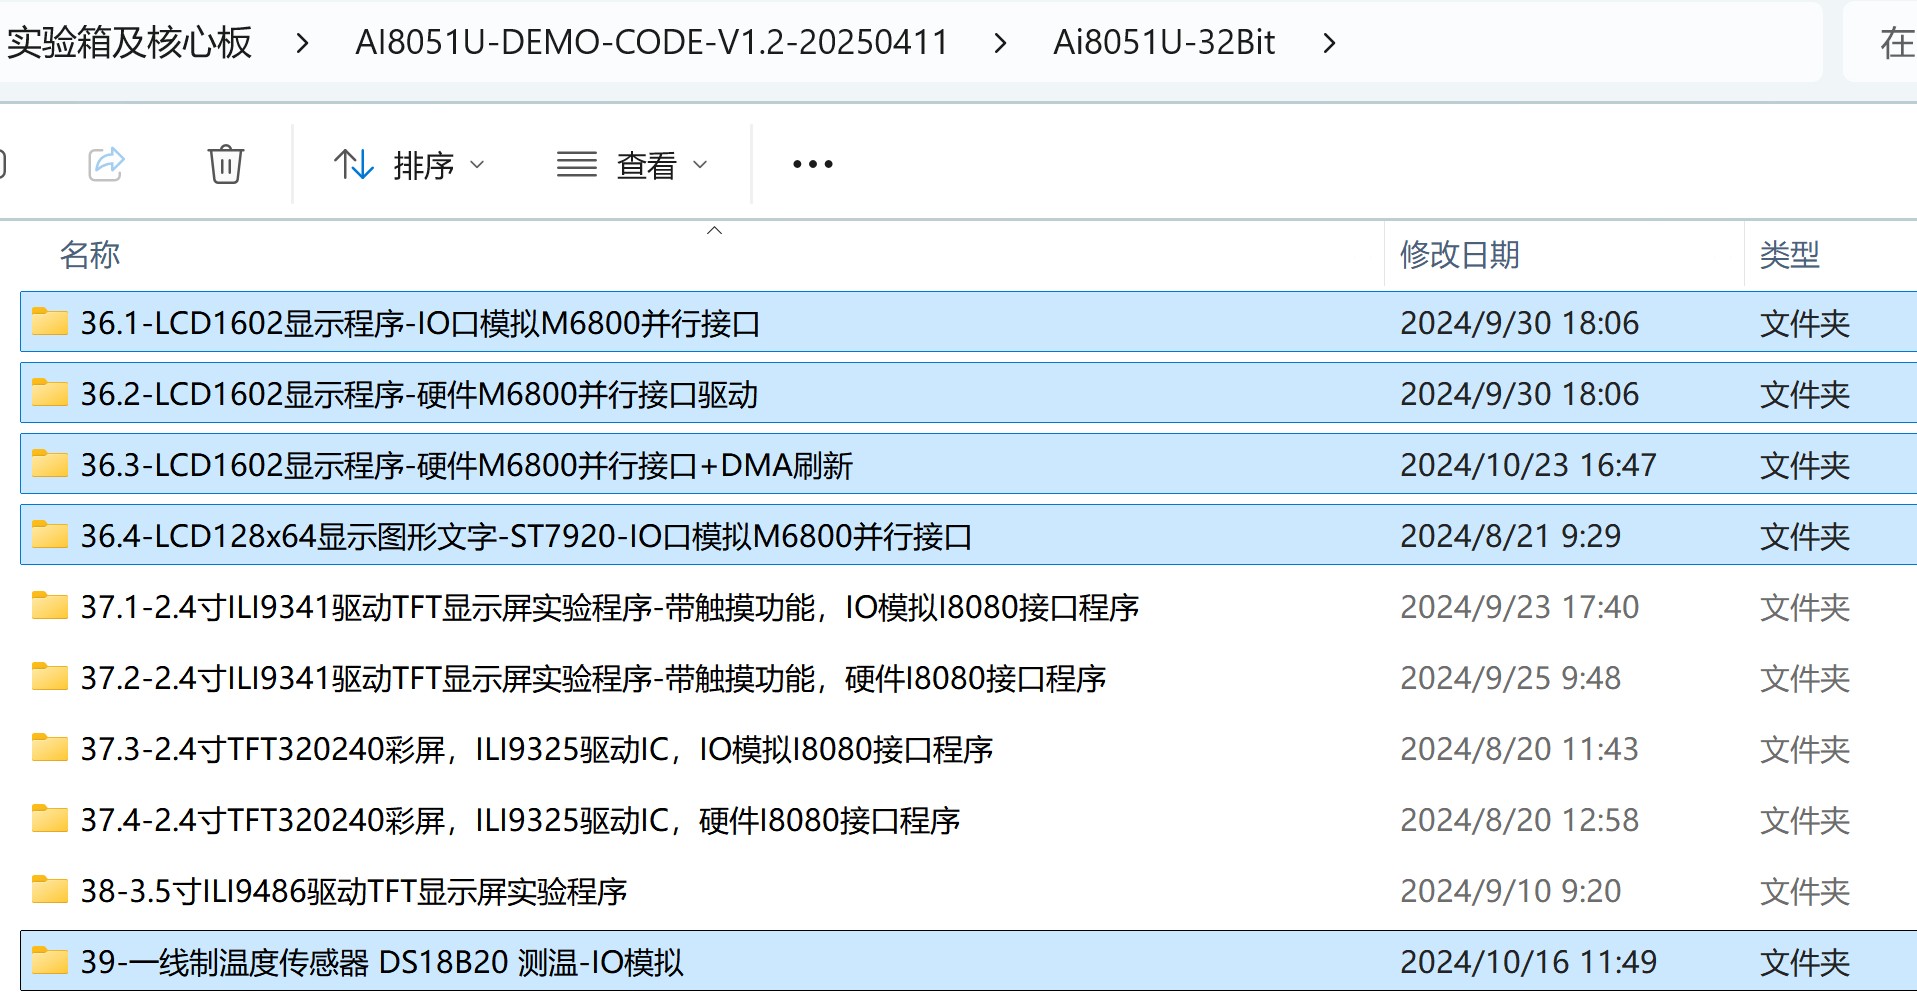Sort by 名称 column header
Viewport: 1917px width, 1005px height.
[x=90, y=255]
